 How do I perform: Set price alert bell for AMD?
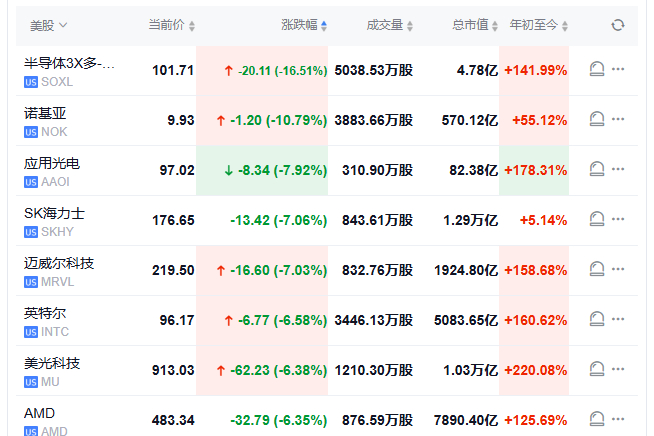click(597, 419)
